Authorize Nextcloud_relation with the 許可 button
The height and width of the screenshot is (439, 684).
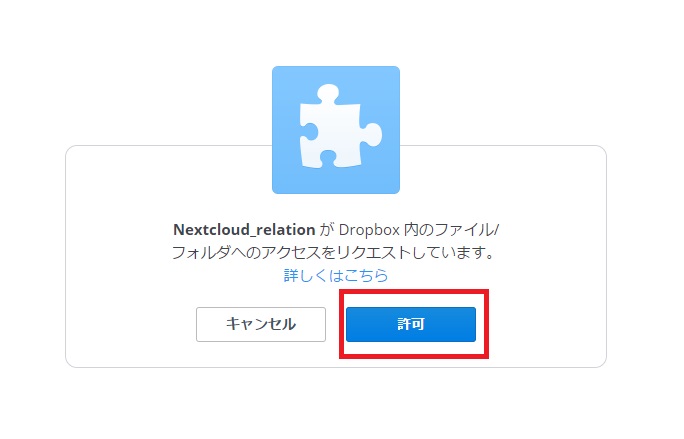(x=410, y=324)
